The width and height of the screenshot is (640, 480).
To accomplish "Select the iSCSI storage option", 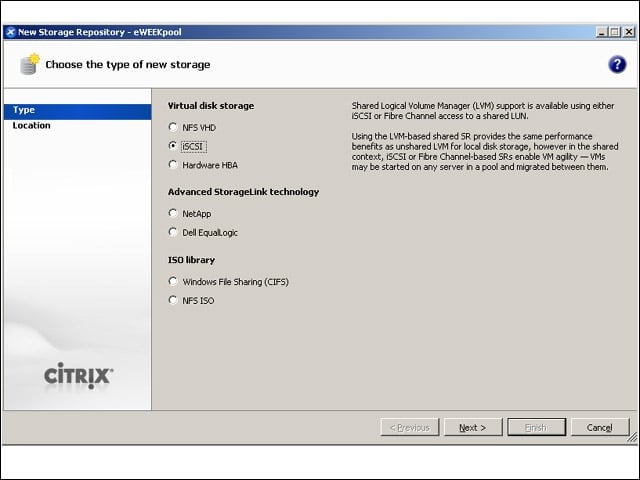I will coord(173,146).
